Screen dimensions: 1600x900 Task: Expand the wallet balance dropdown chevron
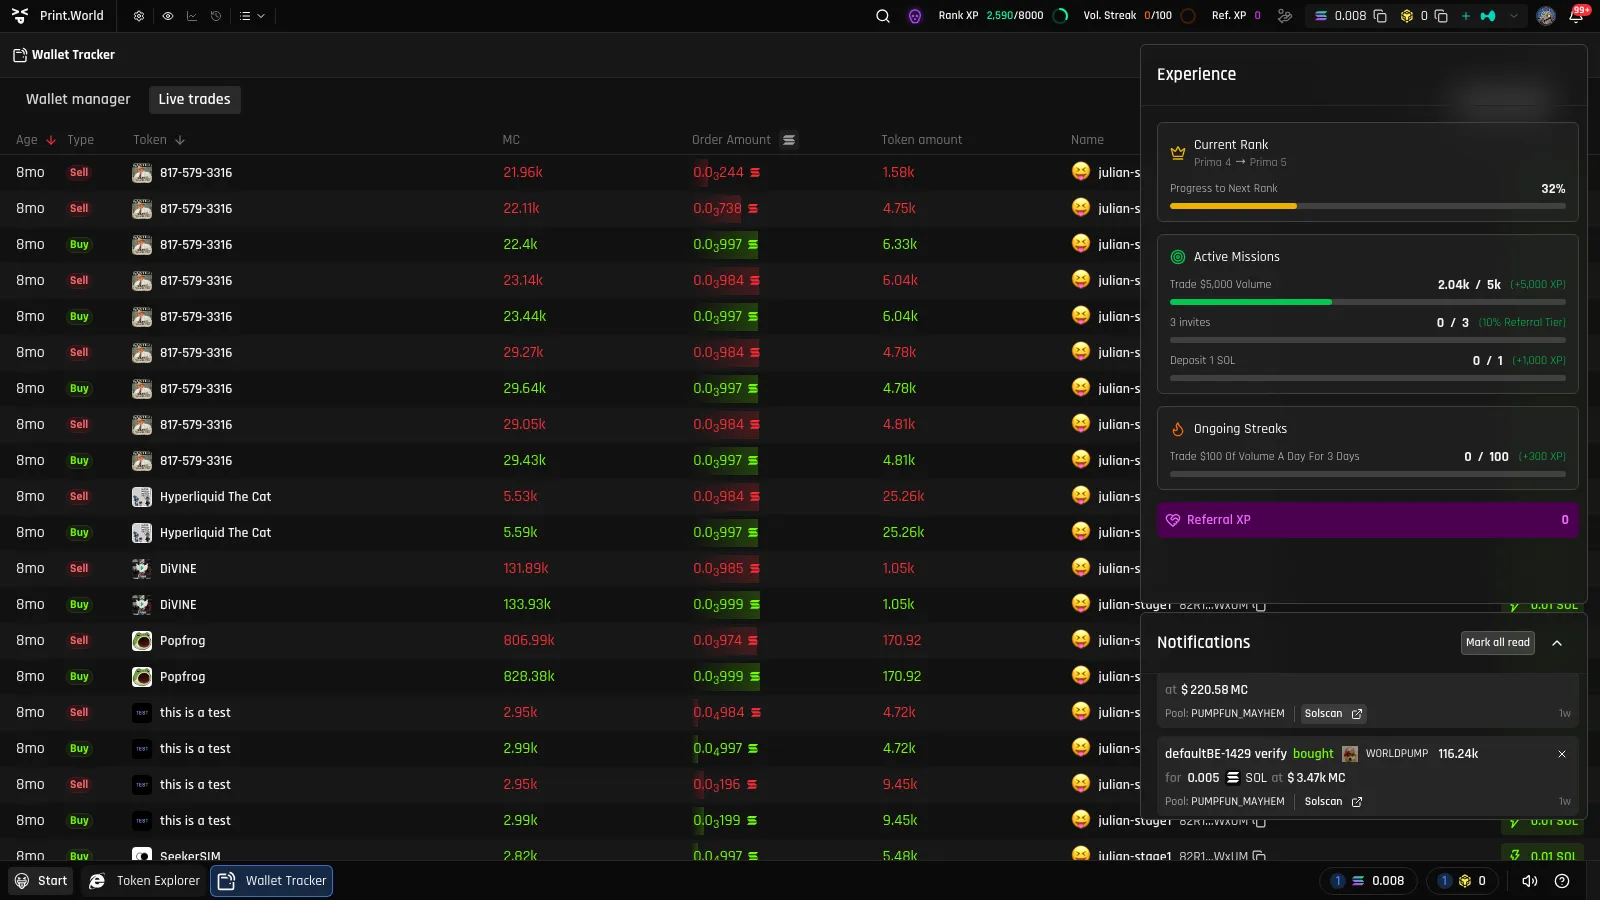point(1514,16)
